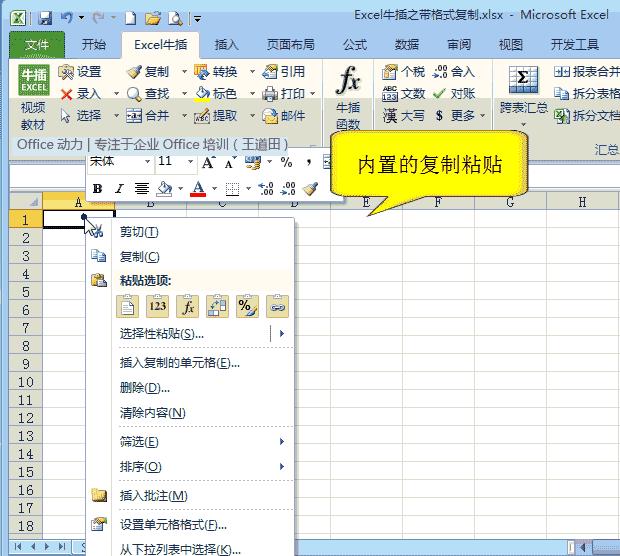
Task: Open the 文件 tab
Action: coord(37,45)
